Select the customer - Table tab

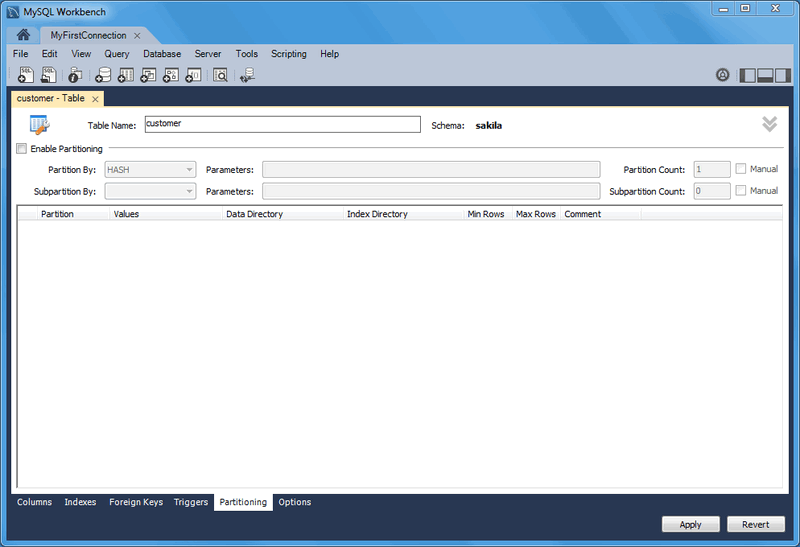51,98
